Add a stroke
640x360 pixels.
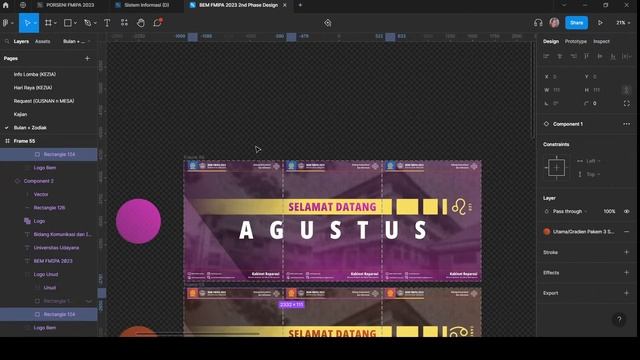[x=627, y=252]
